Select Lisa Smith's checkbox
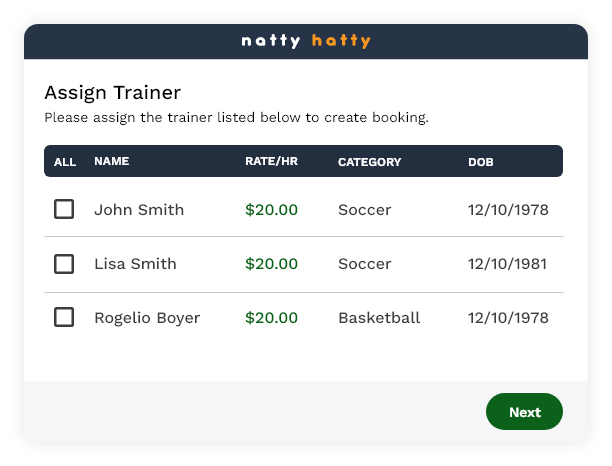Image resolution: width=612 pixels, height=466 pixels. click(64, 264)
